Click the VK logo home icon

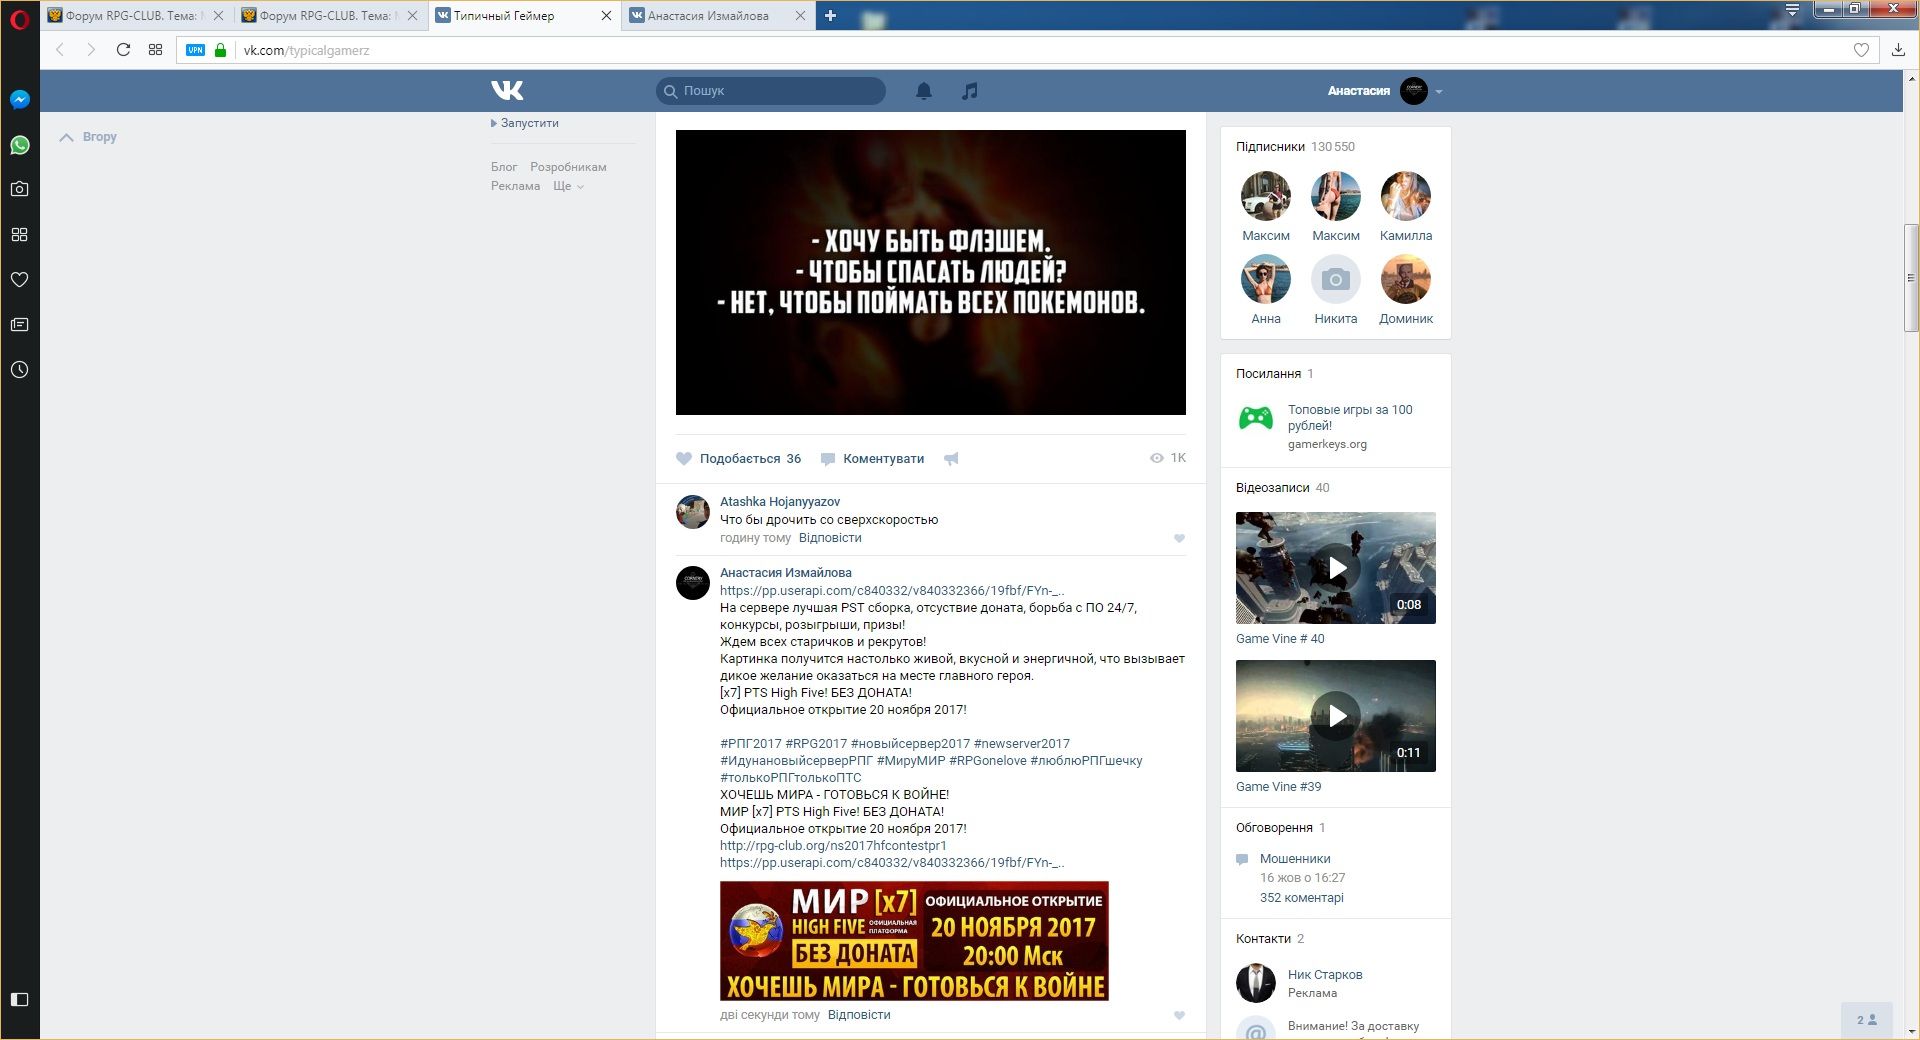507,91
